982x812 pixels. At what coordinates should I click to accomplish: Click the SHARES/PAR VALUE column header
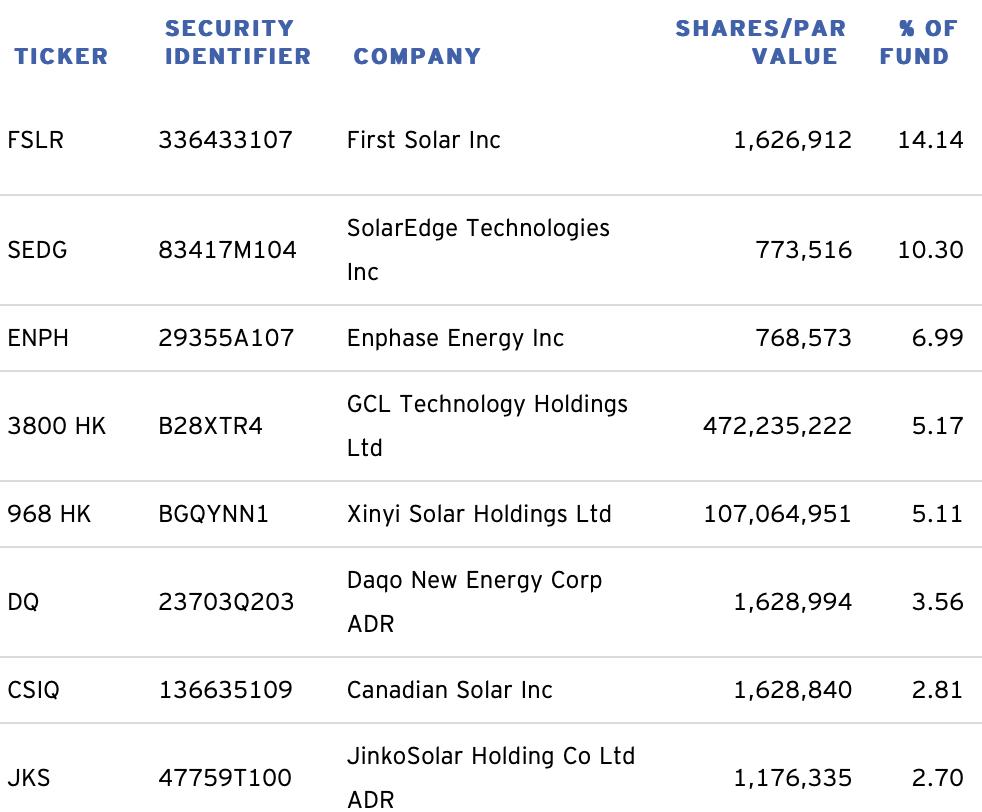(761, 42)
